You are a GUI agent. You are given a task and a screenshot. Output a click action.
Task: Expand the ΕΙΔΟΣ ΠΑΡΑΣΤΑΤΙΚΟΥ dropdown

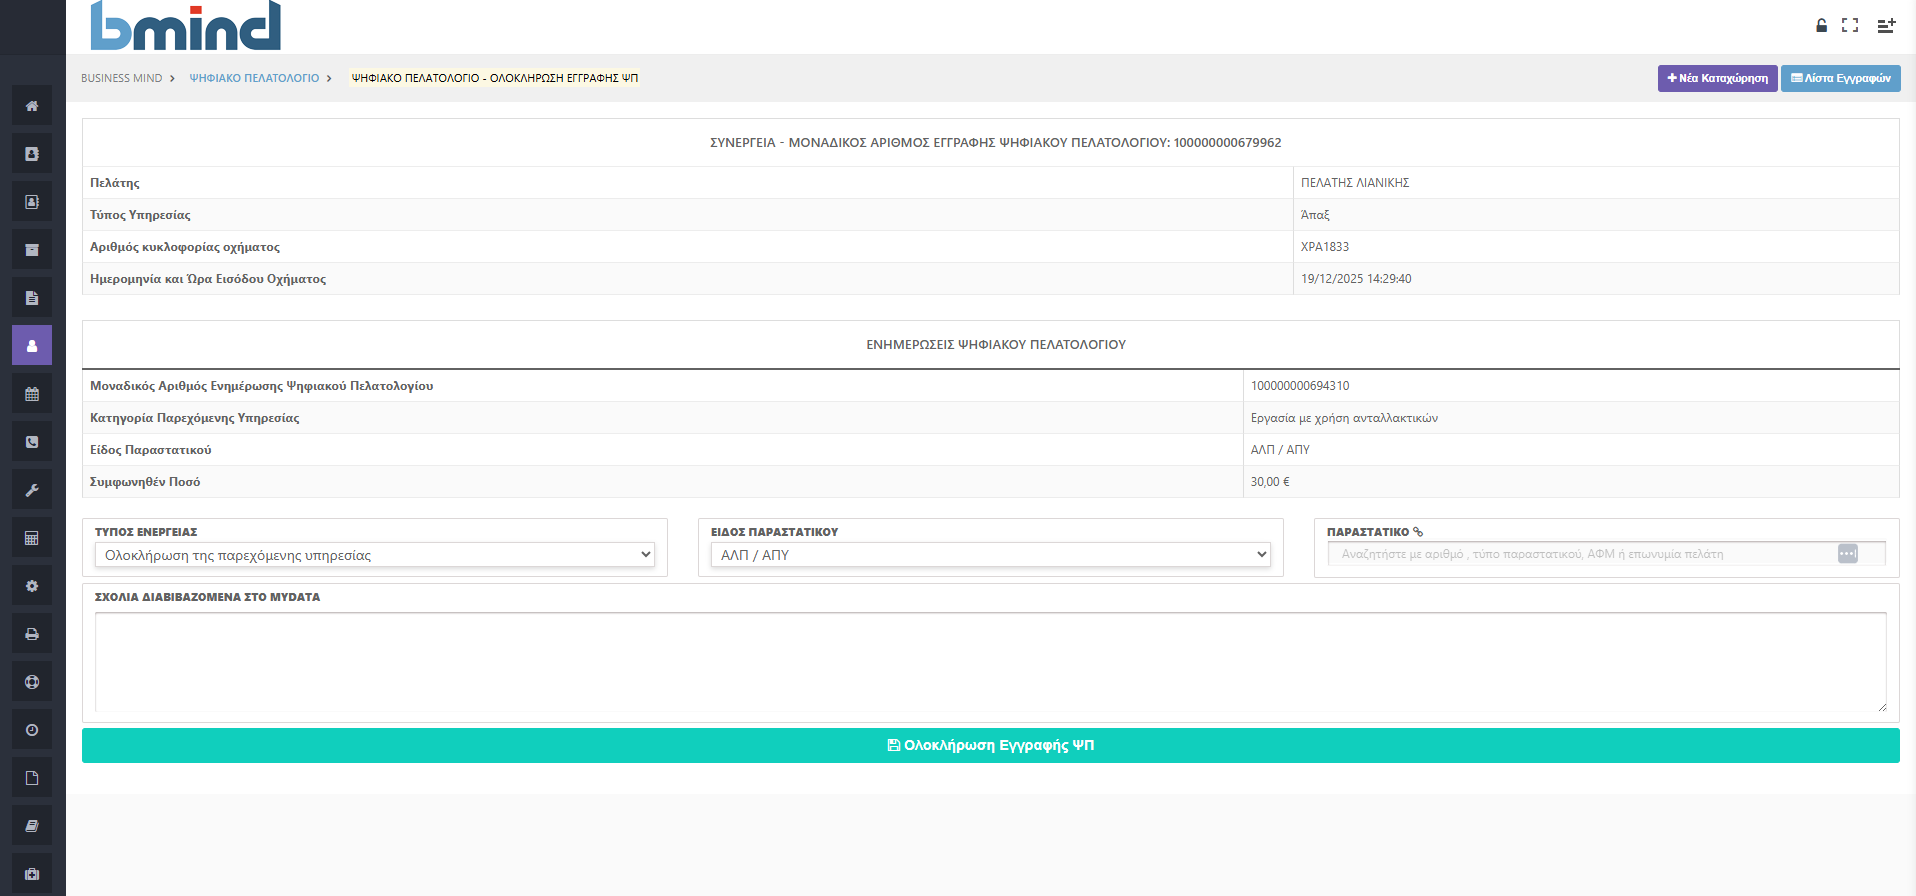tap(990, 555)
